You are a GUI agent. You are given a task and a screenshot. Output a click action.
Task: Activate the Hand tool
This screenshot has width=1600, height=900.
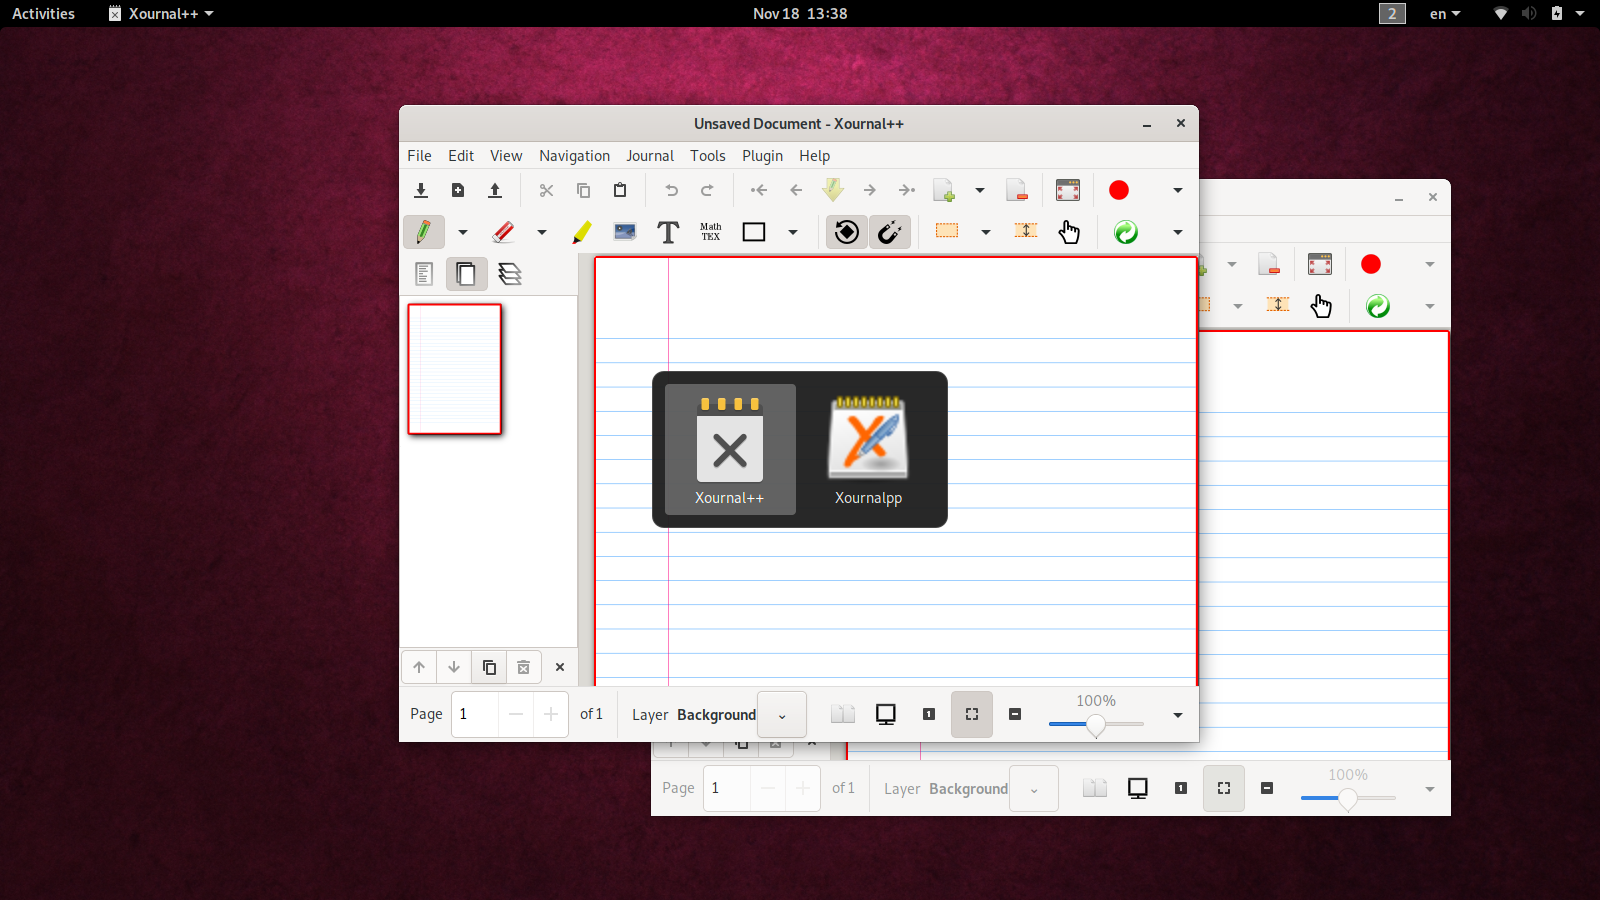tap(1069, 232)
